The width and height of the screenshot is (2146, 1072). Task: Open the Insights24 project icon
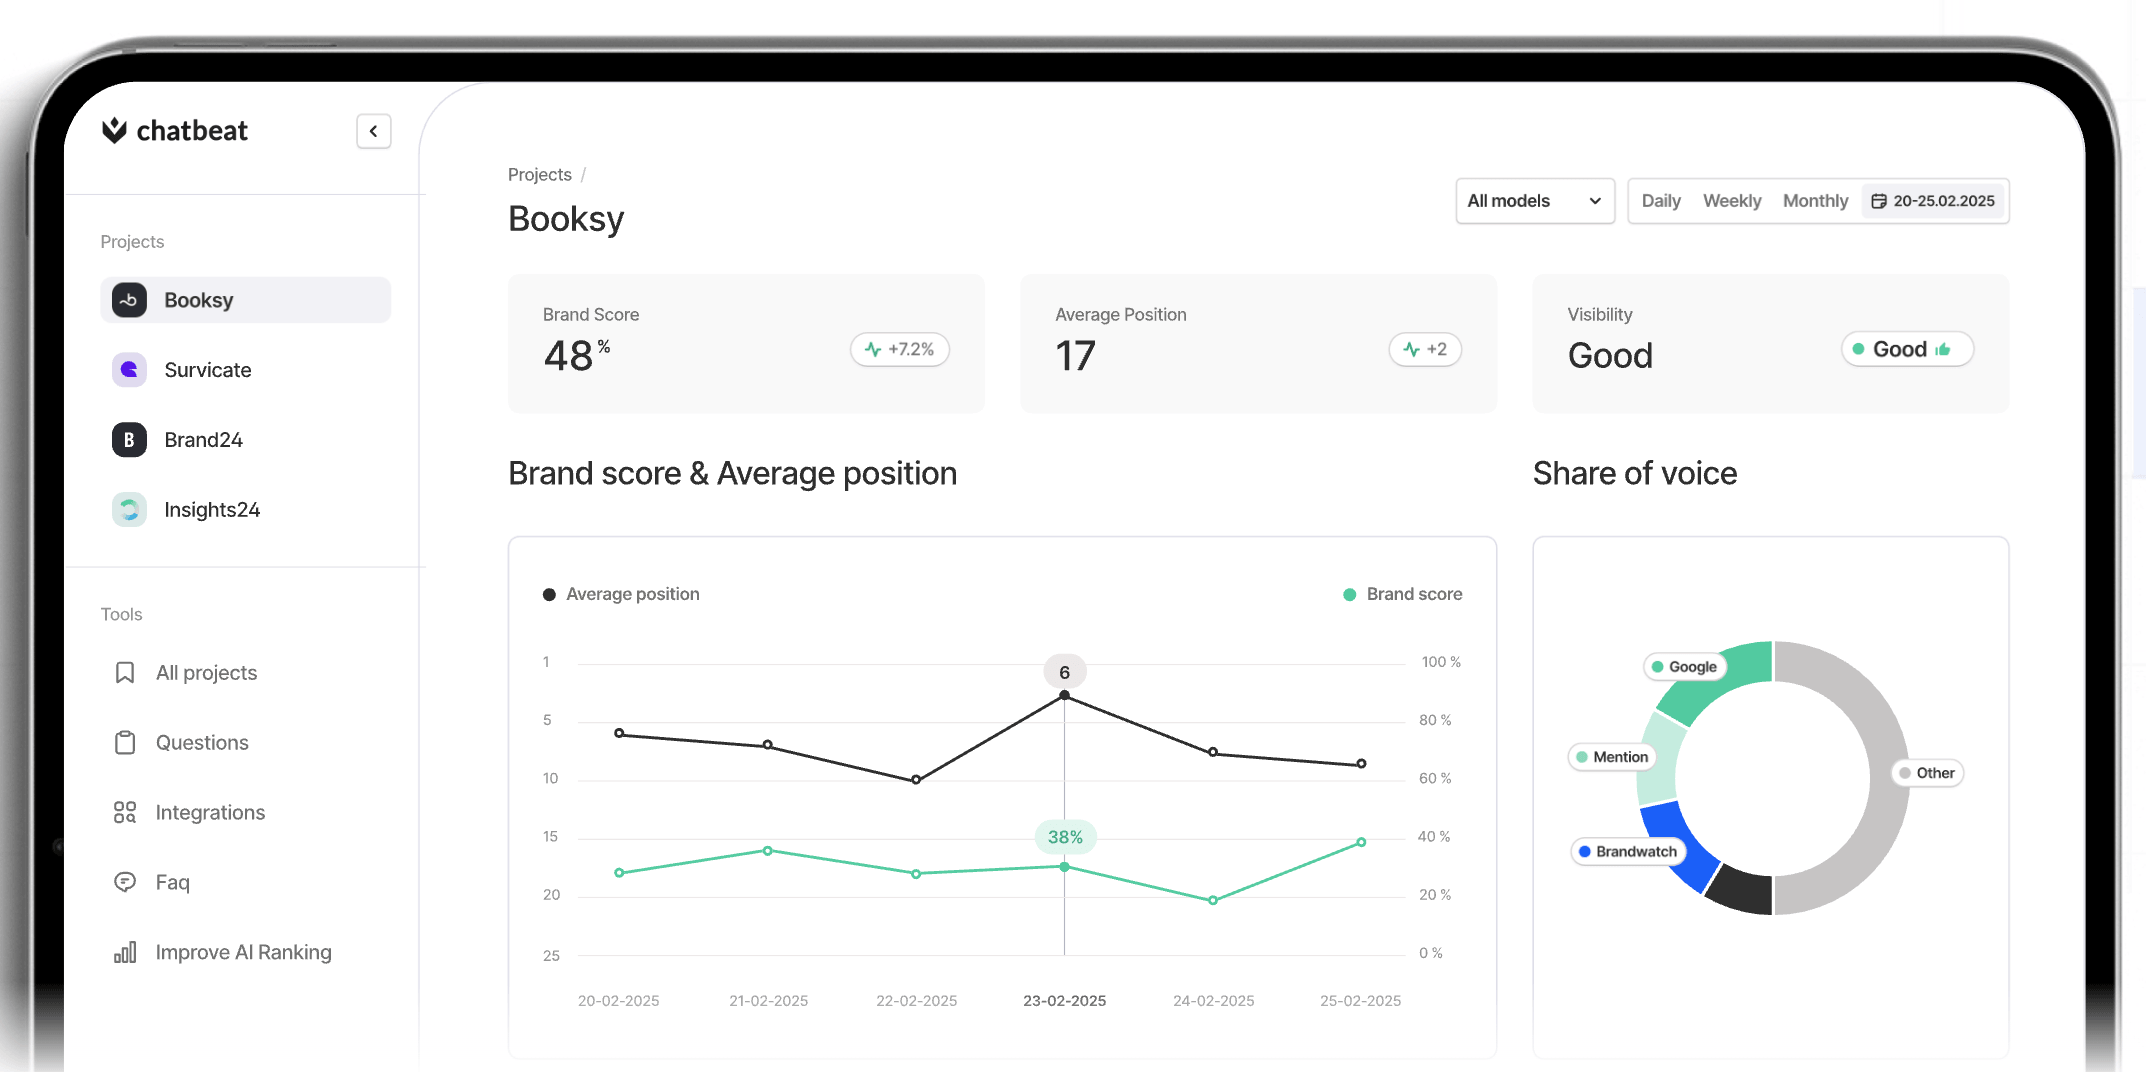point(129,510)
